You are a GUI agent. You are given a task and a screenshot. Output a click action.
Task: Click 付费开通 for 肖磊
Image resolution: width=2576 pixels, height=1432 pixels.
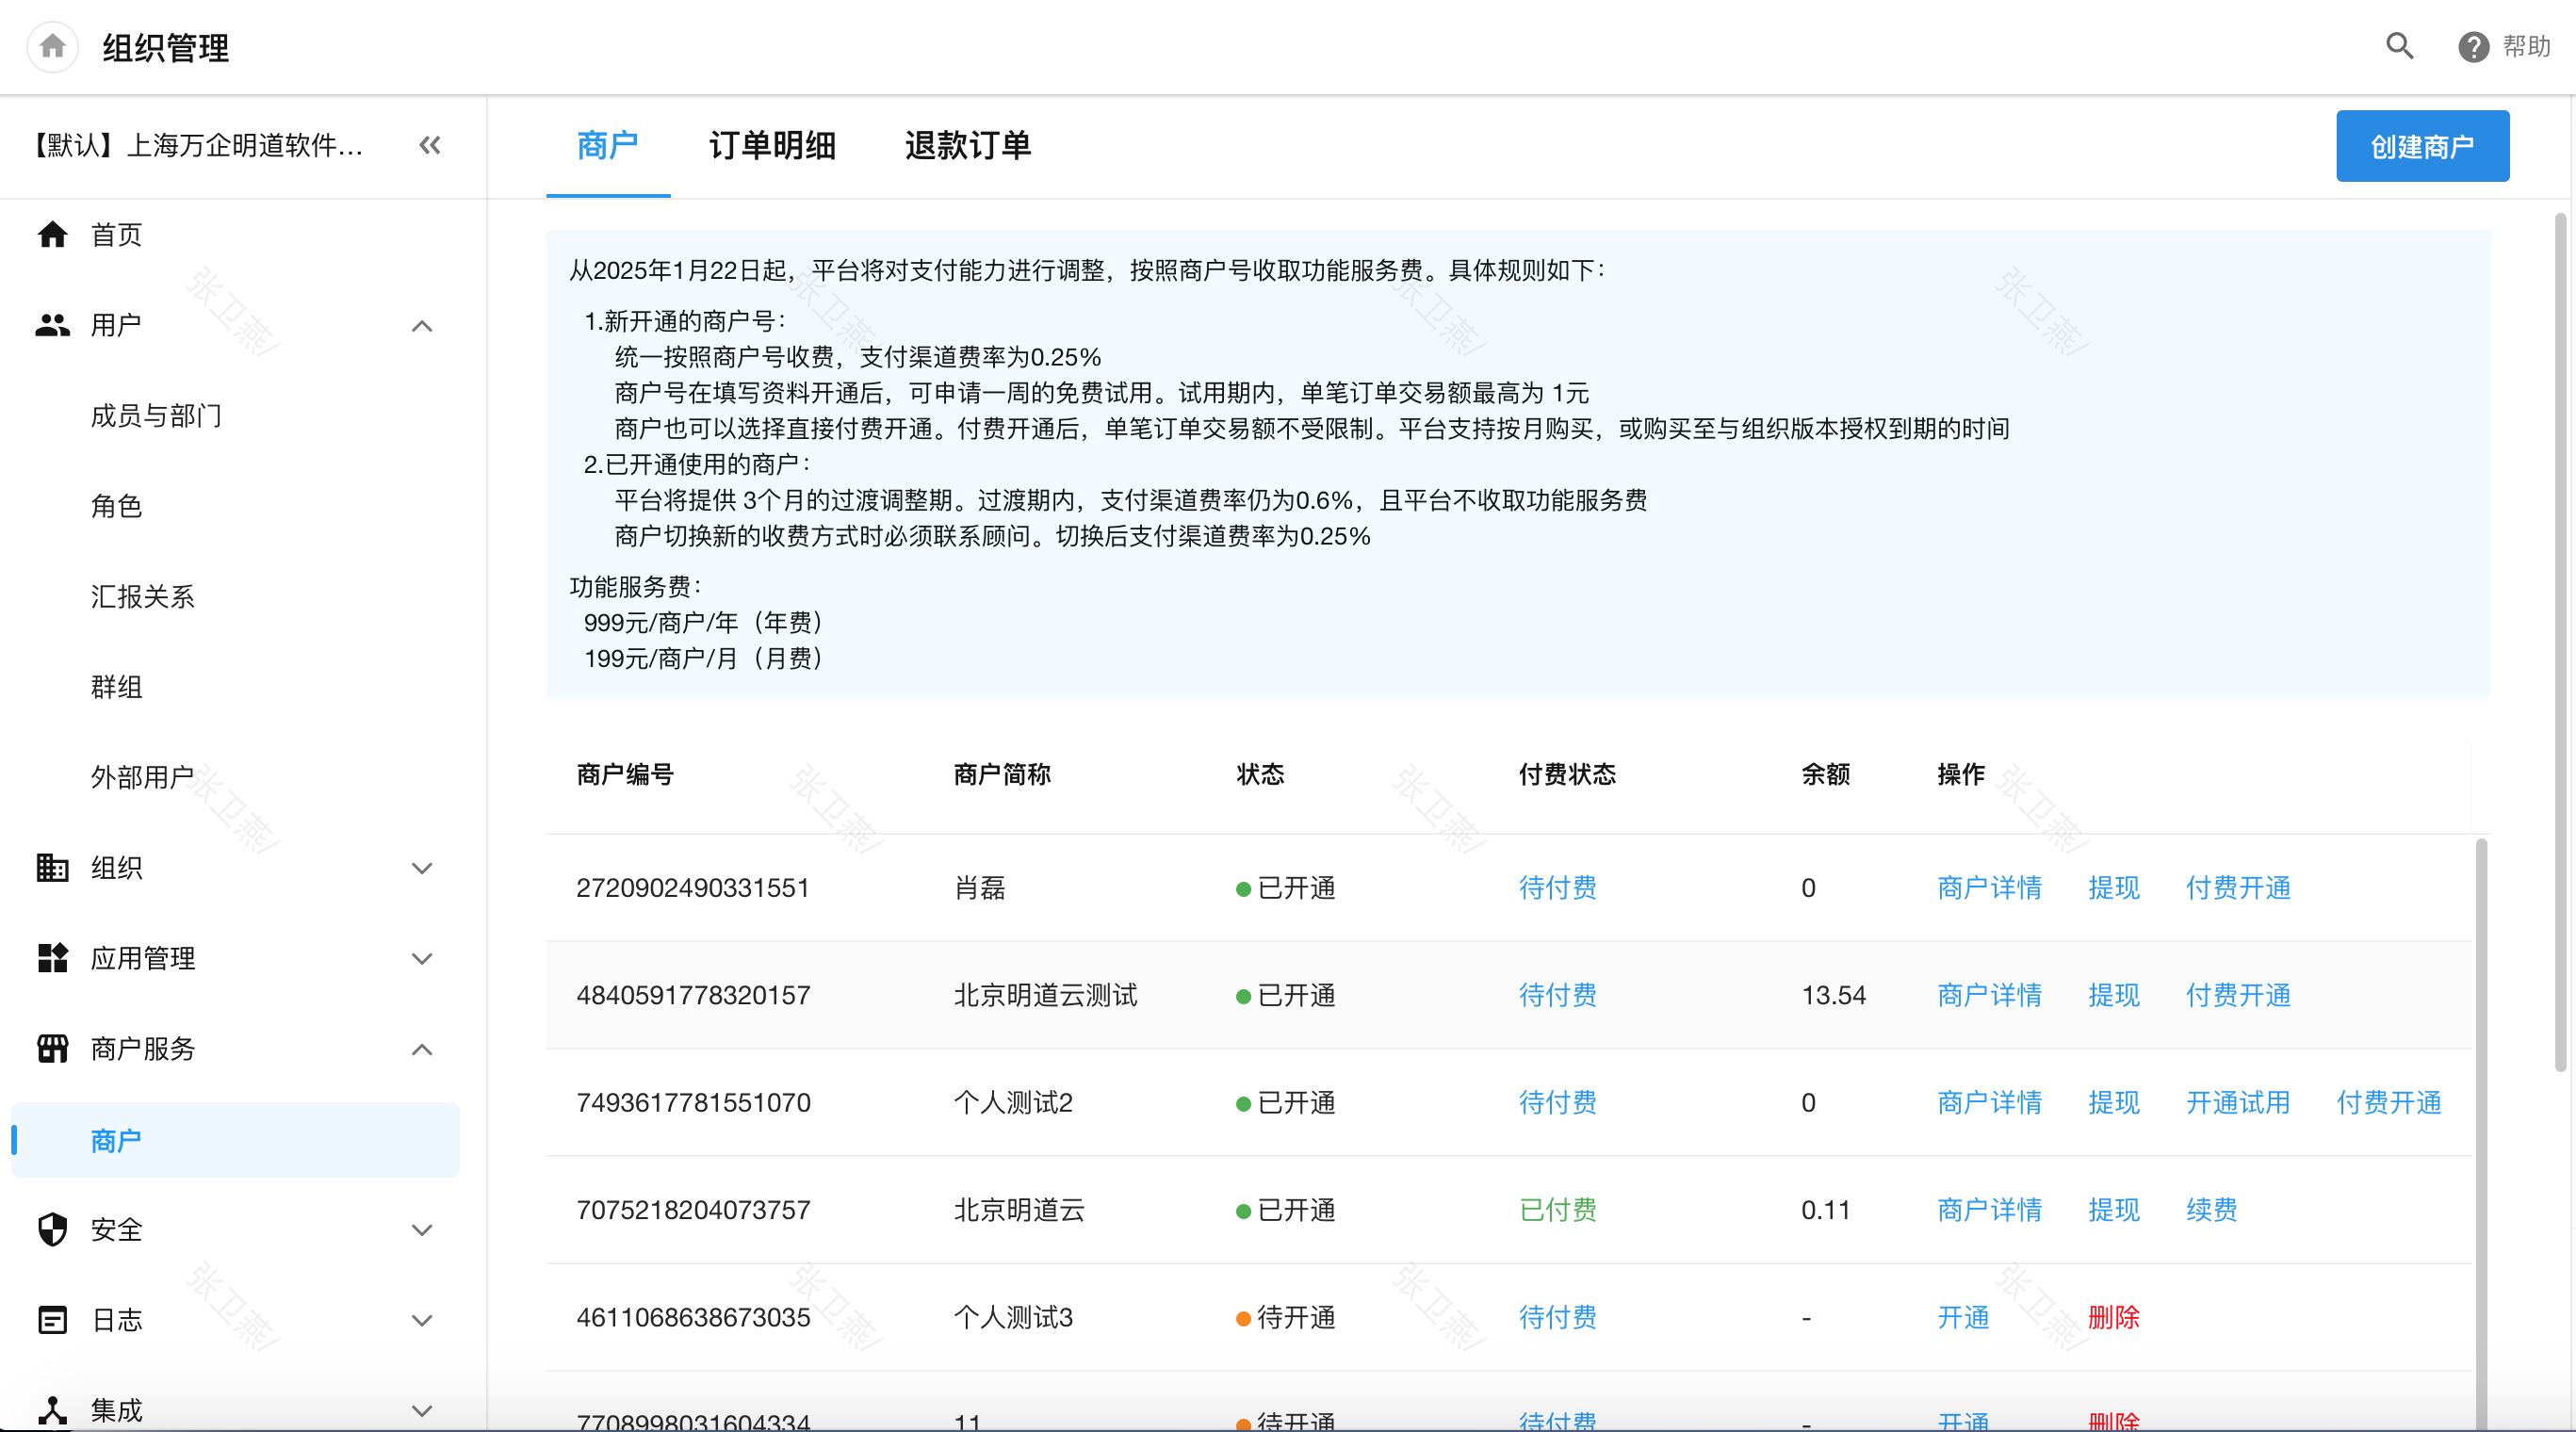point(2238,887)
